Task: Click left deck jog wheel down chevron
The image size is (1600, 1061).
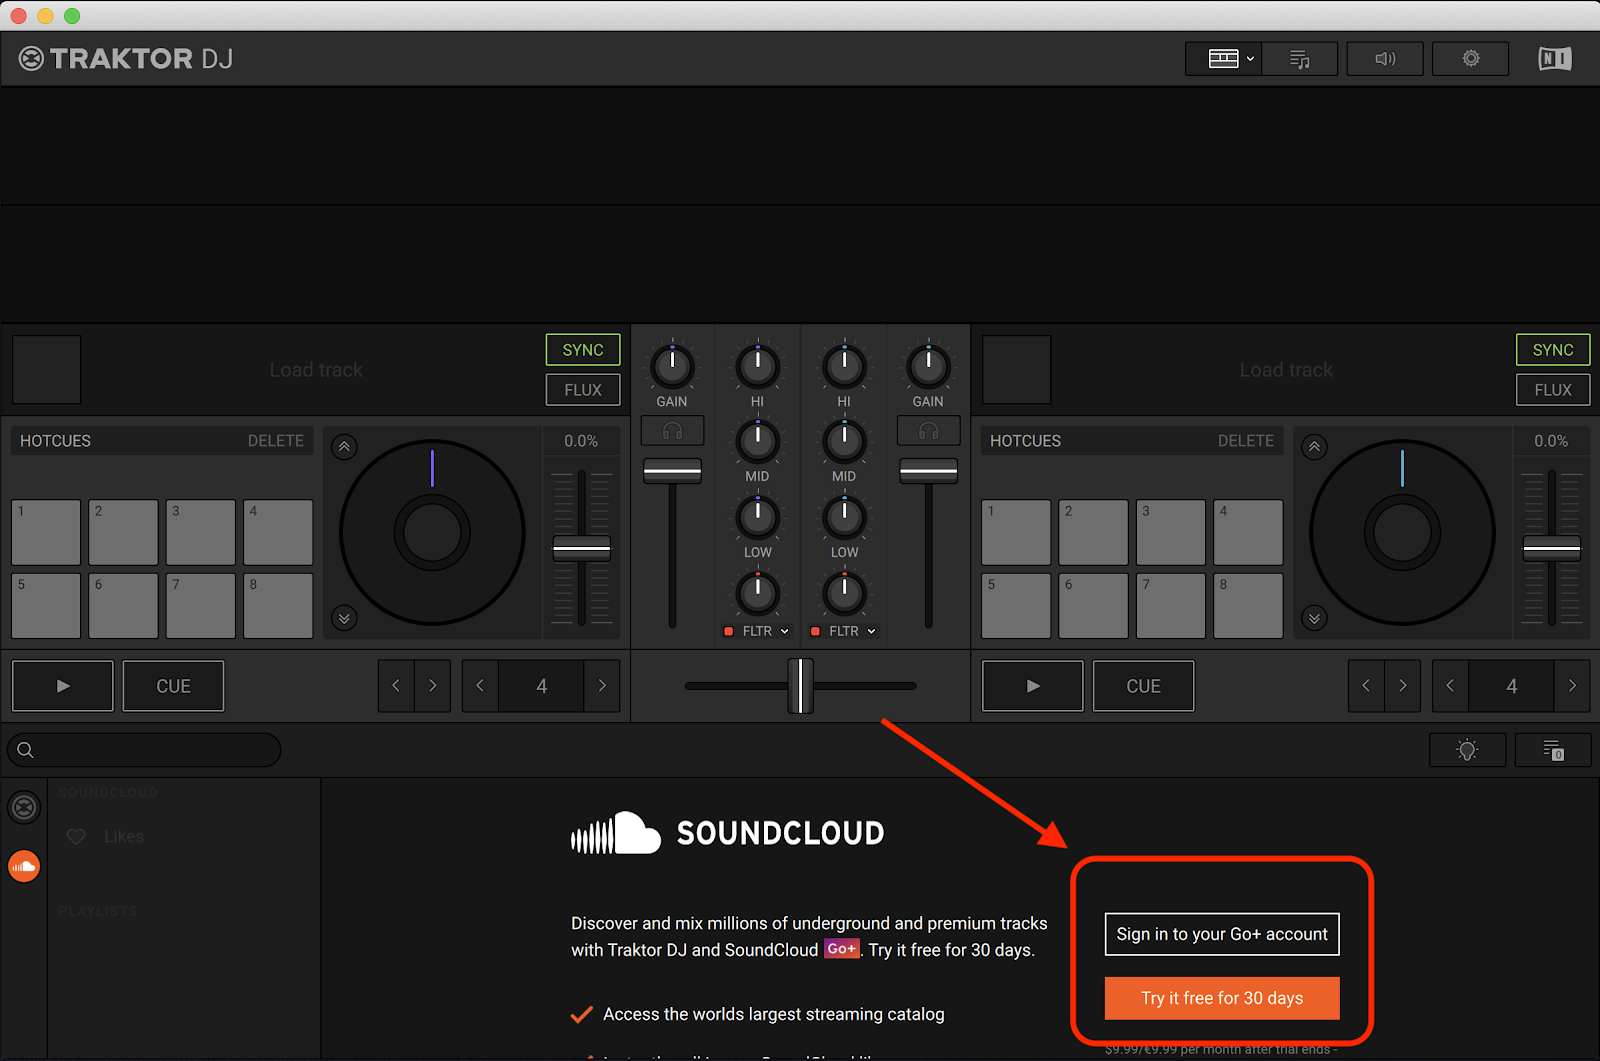Action: pyautogui.click(x=344, y=619)
